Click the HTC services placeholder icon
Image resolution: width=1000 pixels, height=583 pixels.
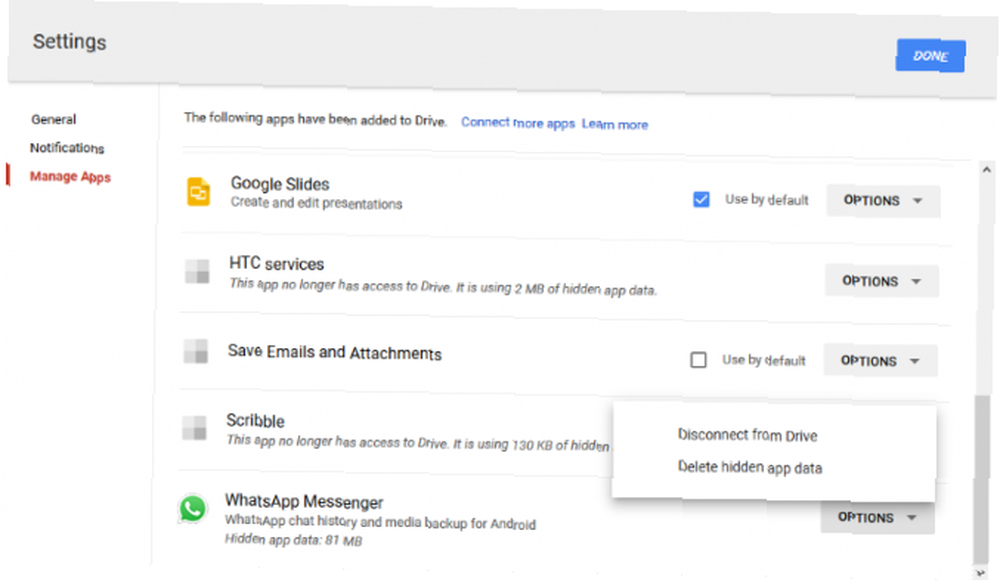(x=197, y=272)
